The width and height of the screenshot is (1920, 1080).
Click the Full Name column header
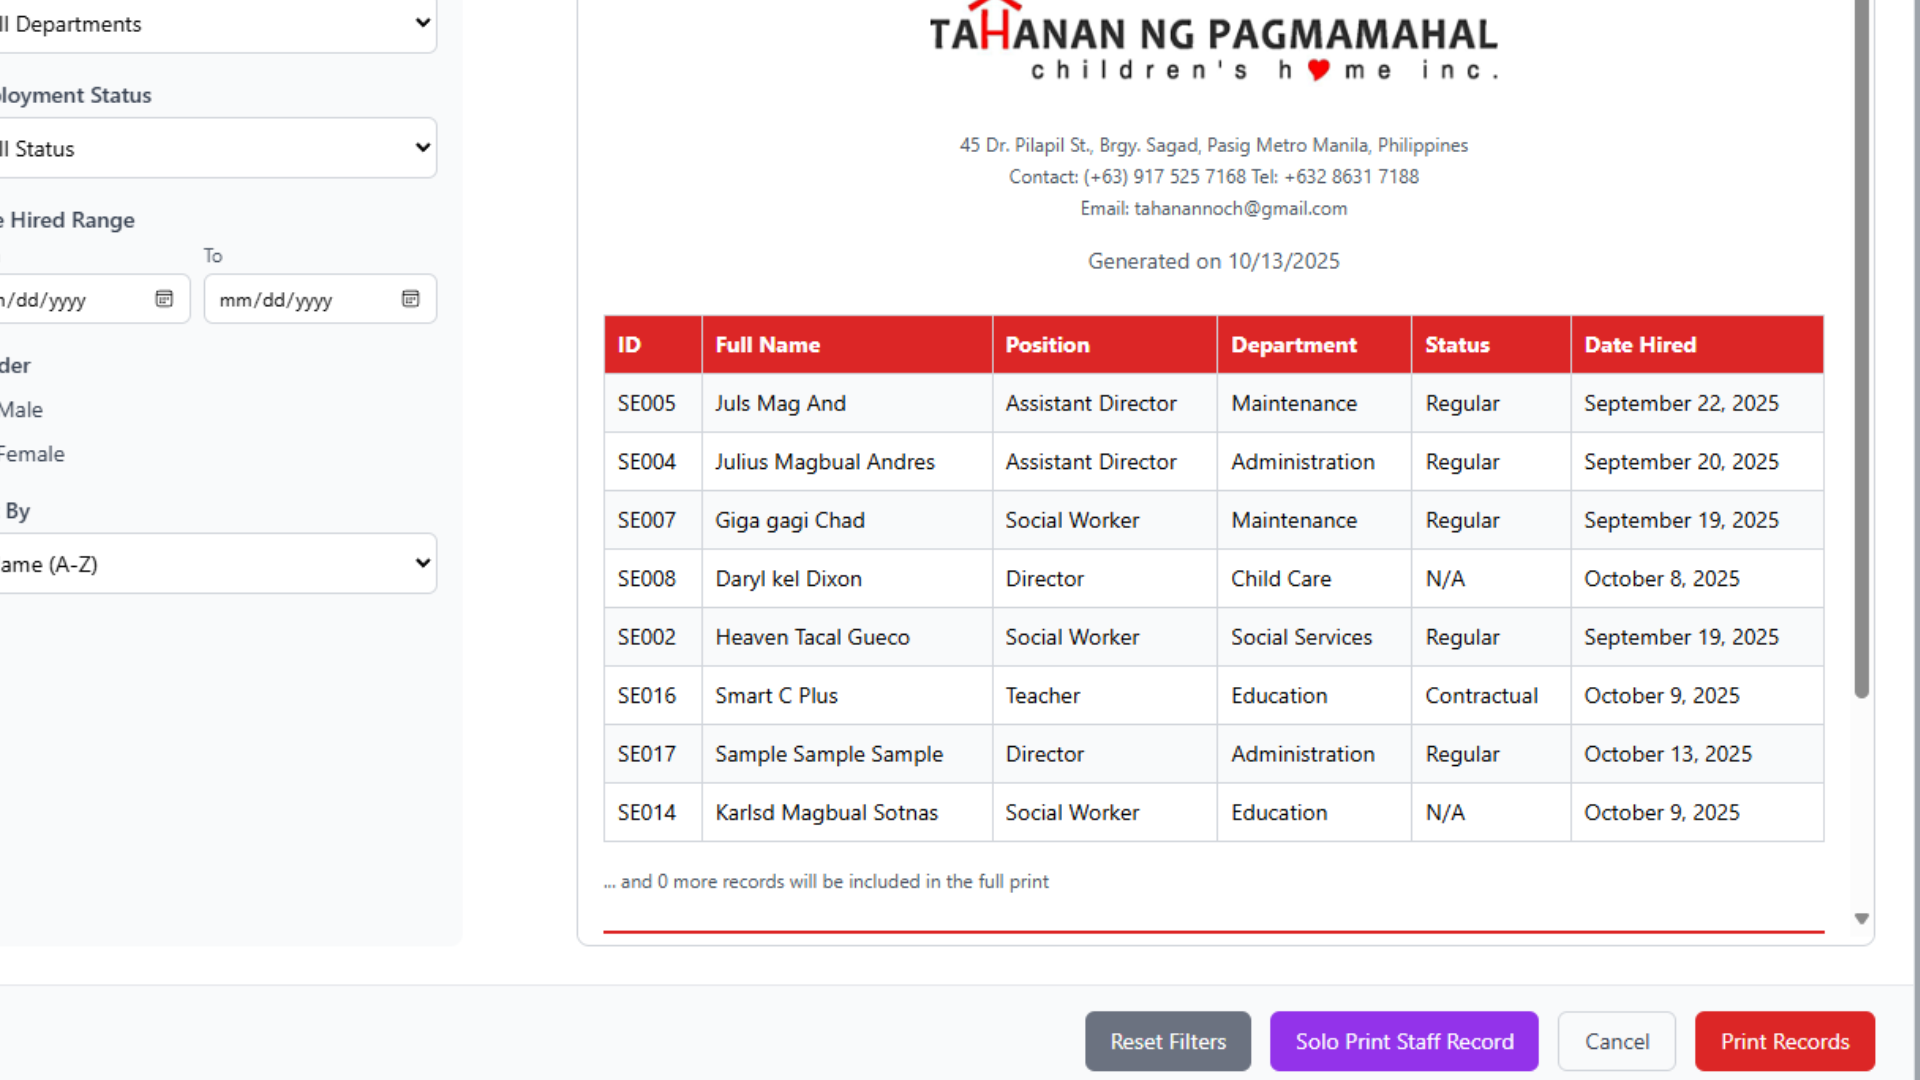767,345
